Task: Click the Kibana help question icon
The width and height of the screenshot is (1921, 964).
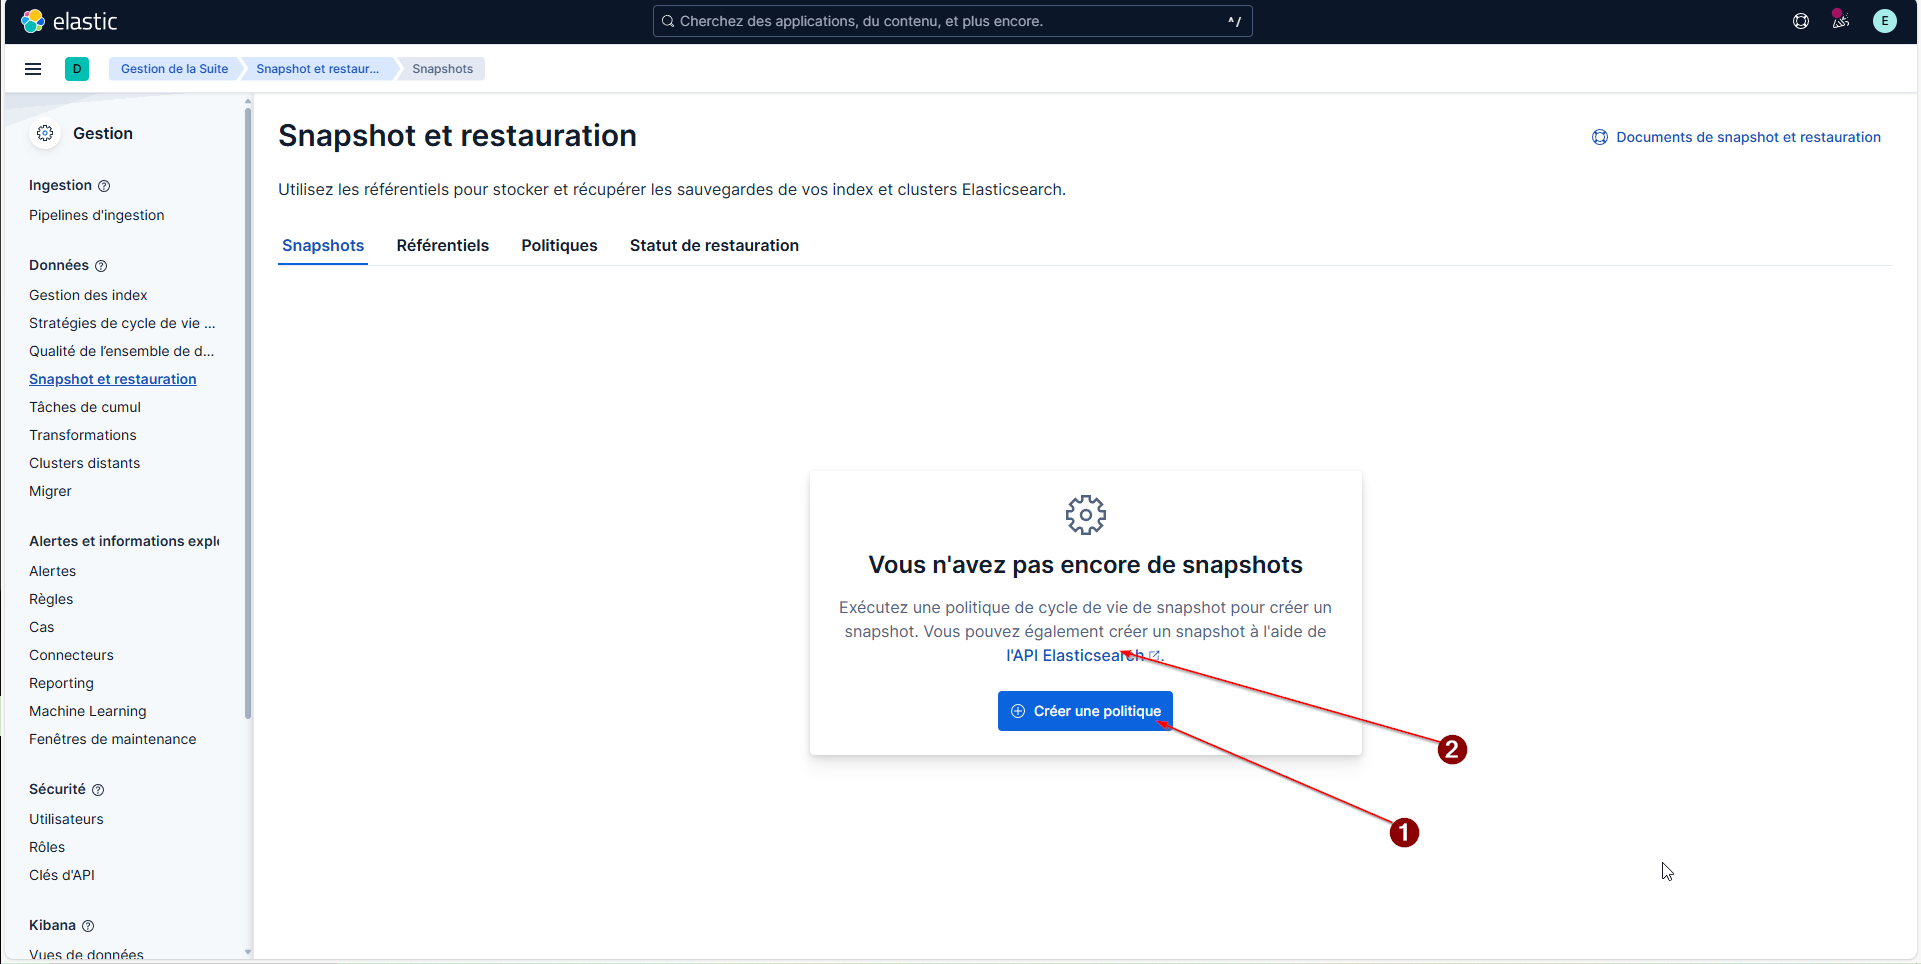Action: coord(88,926)
